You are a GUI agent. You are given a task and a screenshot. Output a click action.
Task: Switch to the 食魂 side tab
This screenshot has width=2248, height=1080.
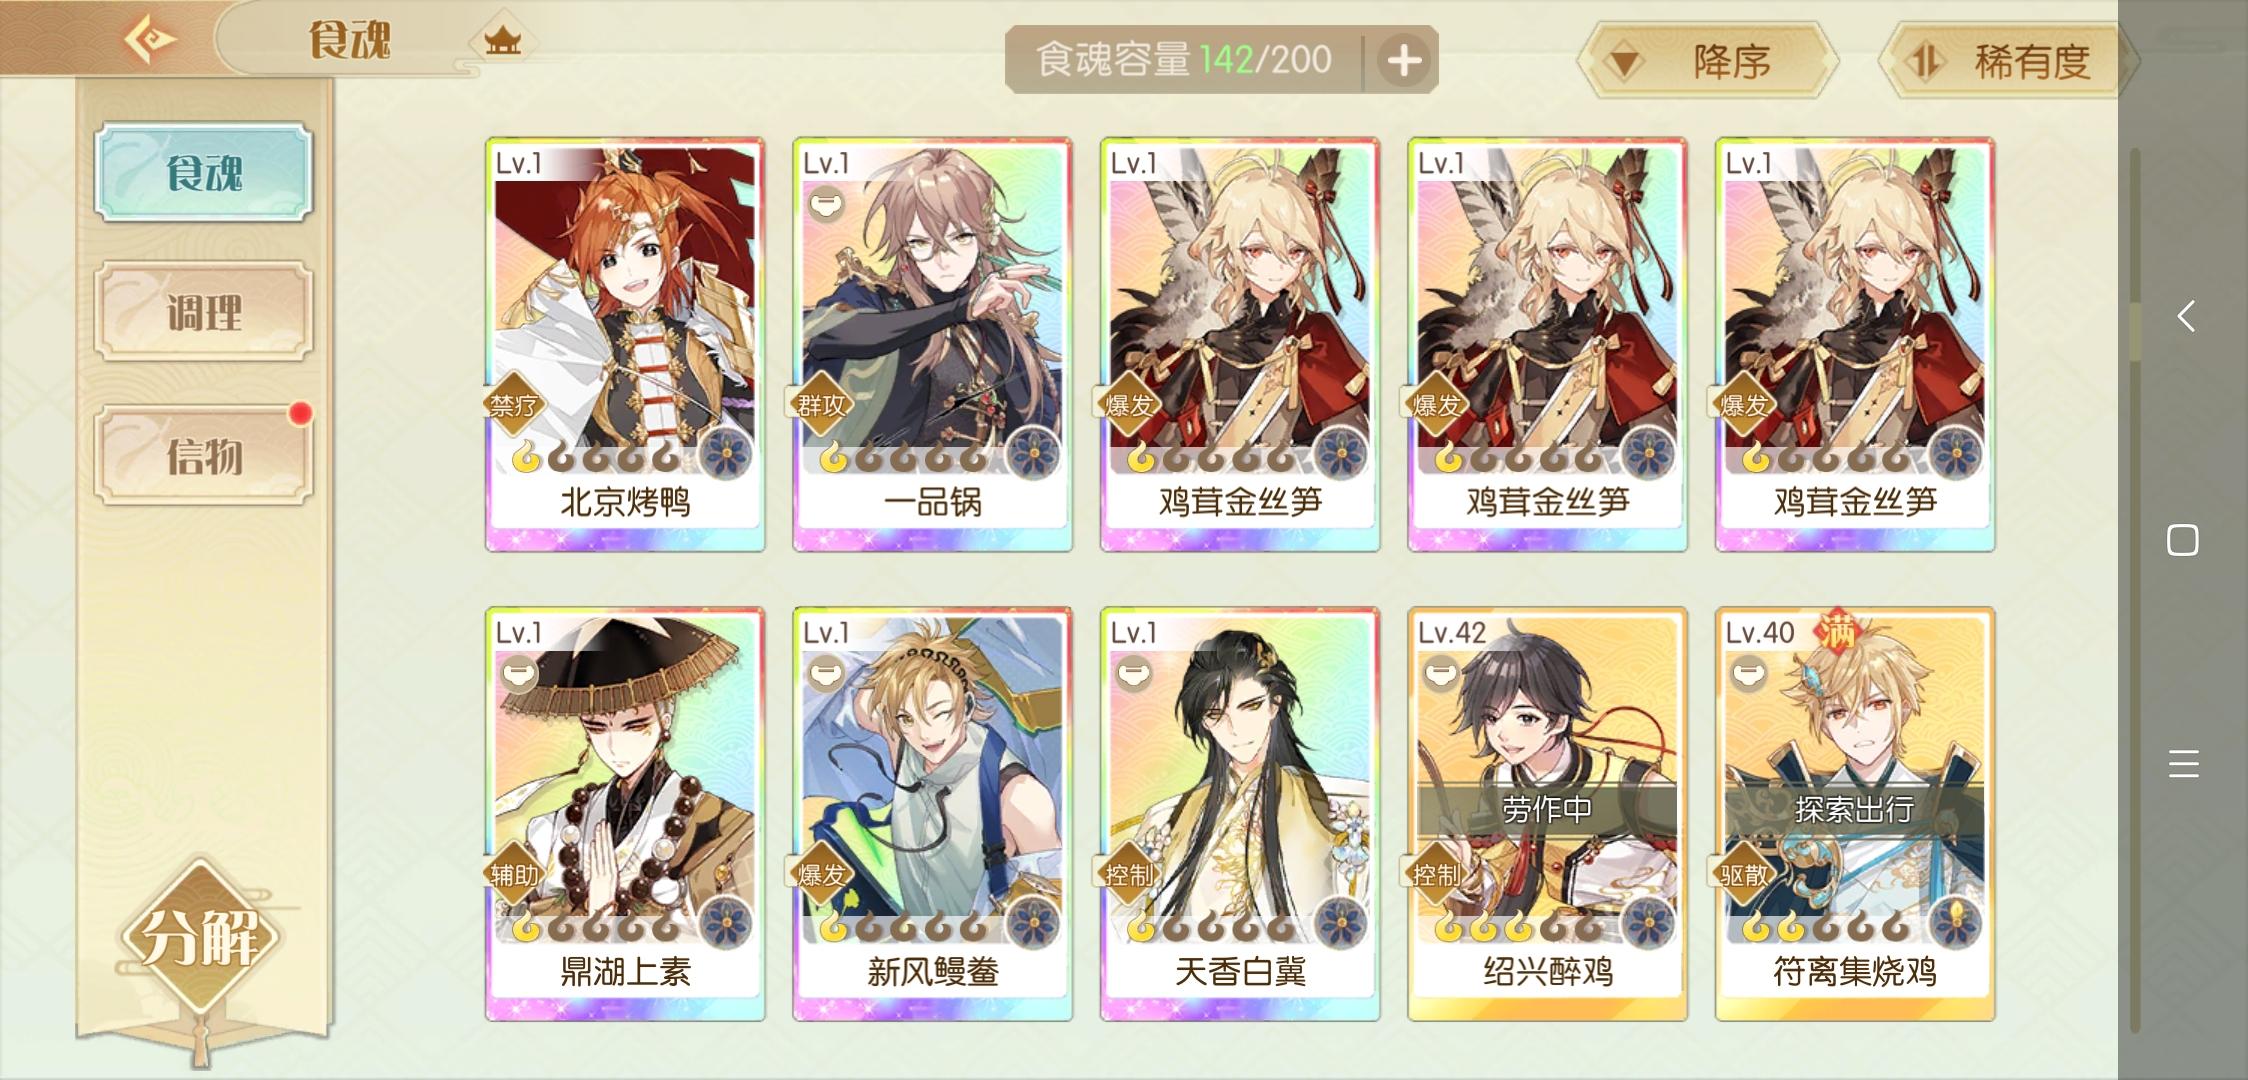click(204, 172)
